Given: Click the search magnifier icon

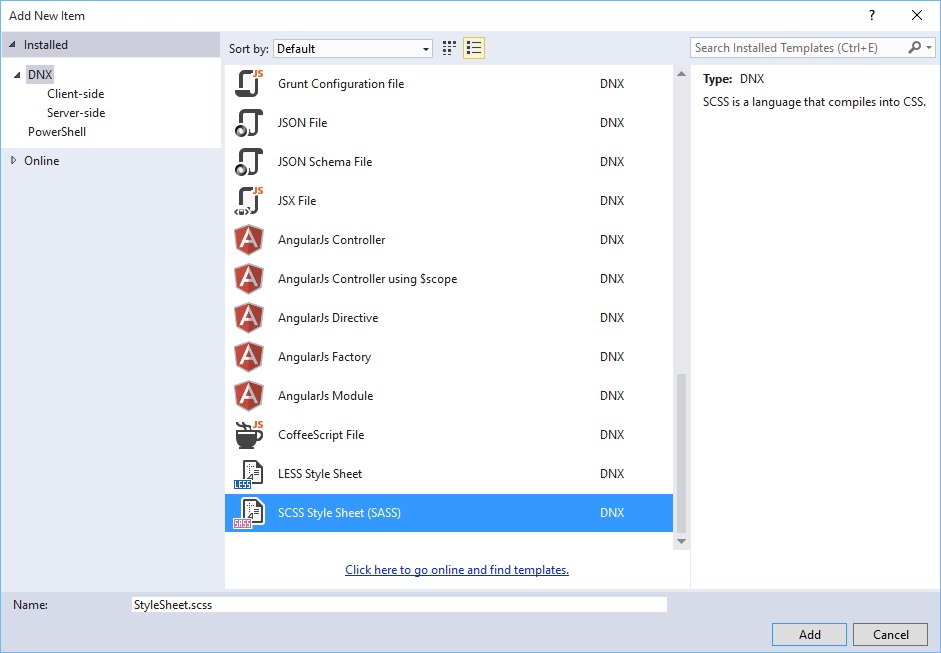Looking at the screenshot, I should [914, 47].
